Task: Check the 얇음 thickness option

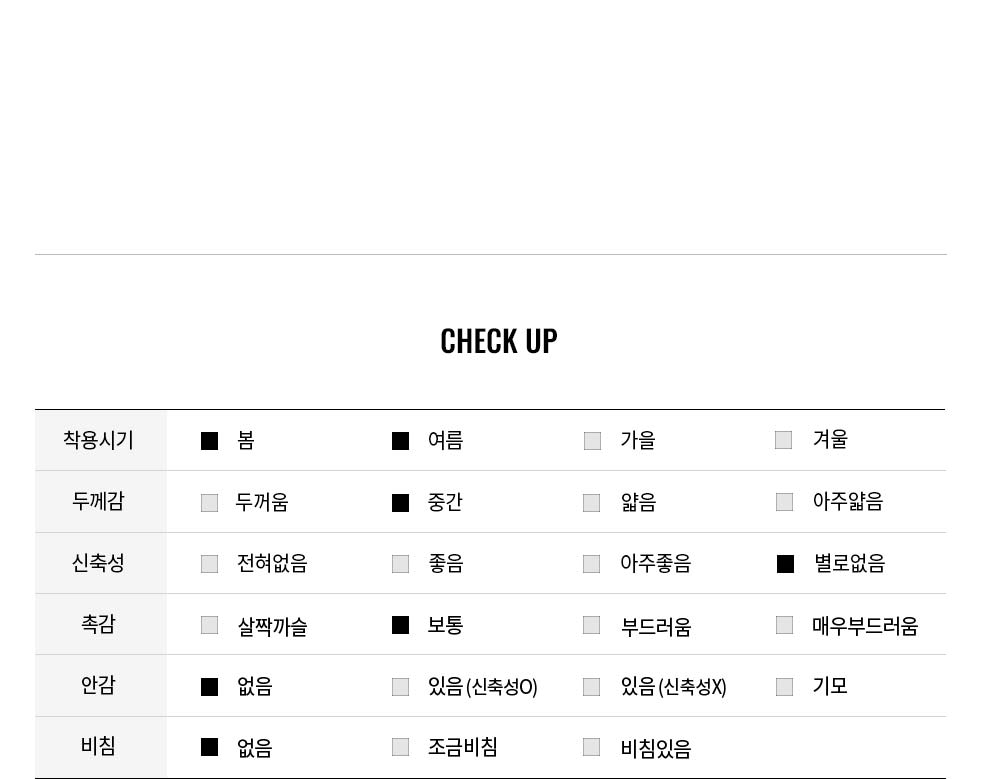Action: pos(591,503)
